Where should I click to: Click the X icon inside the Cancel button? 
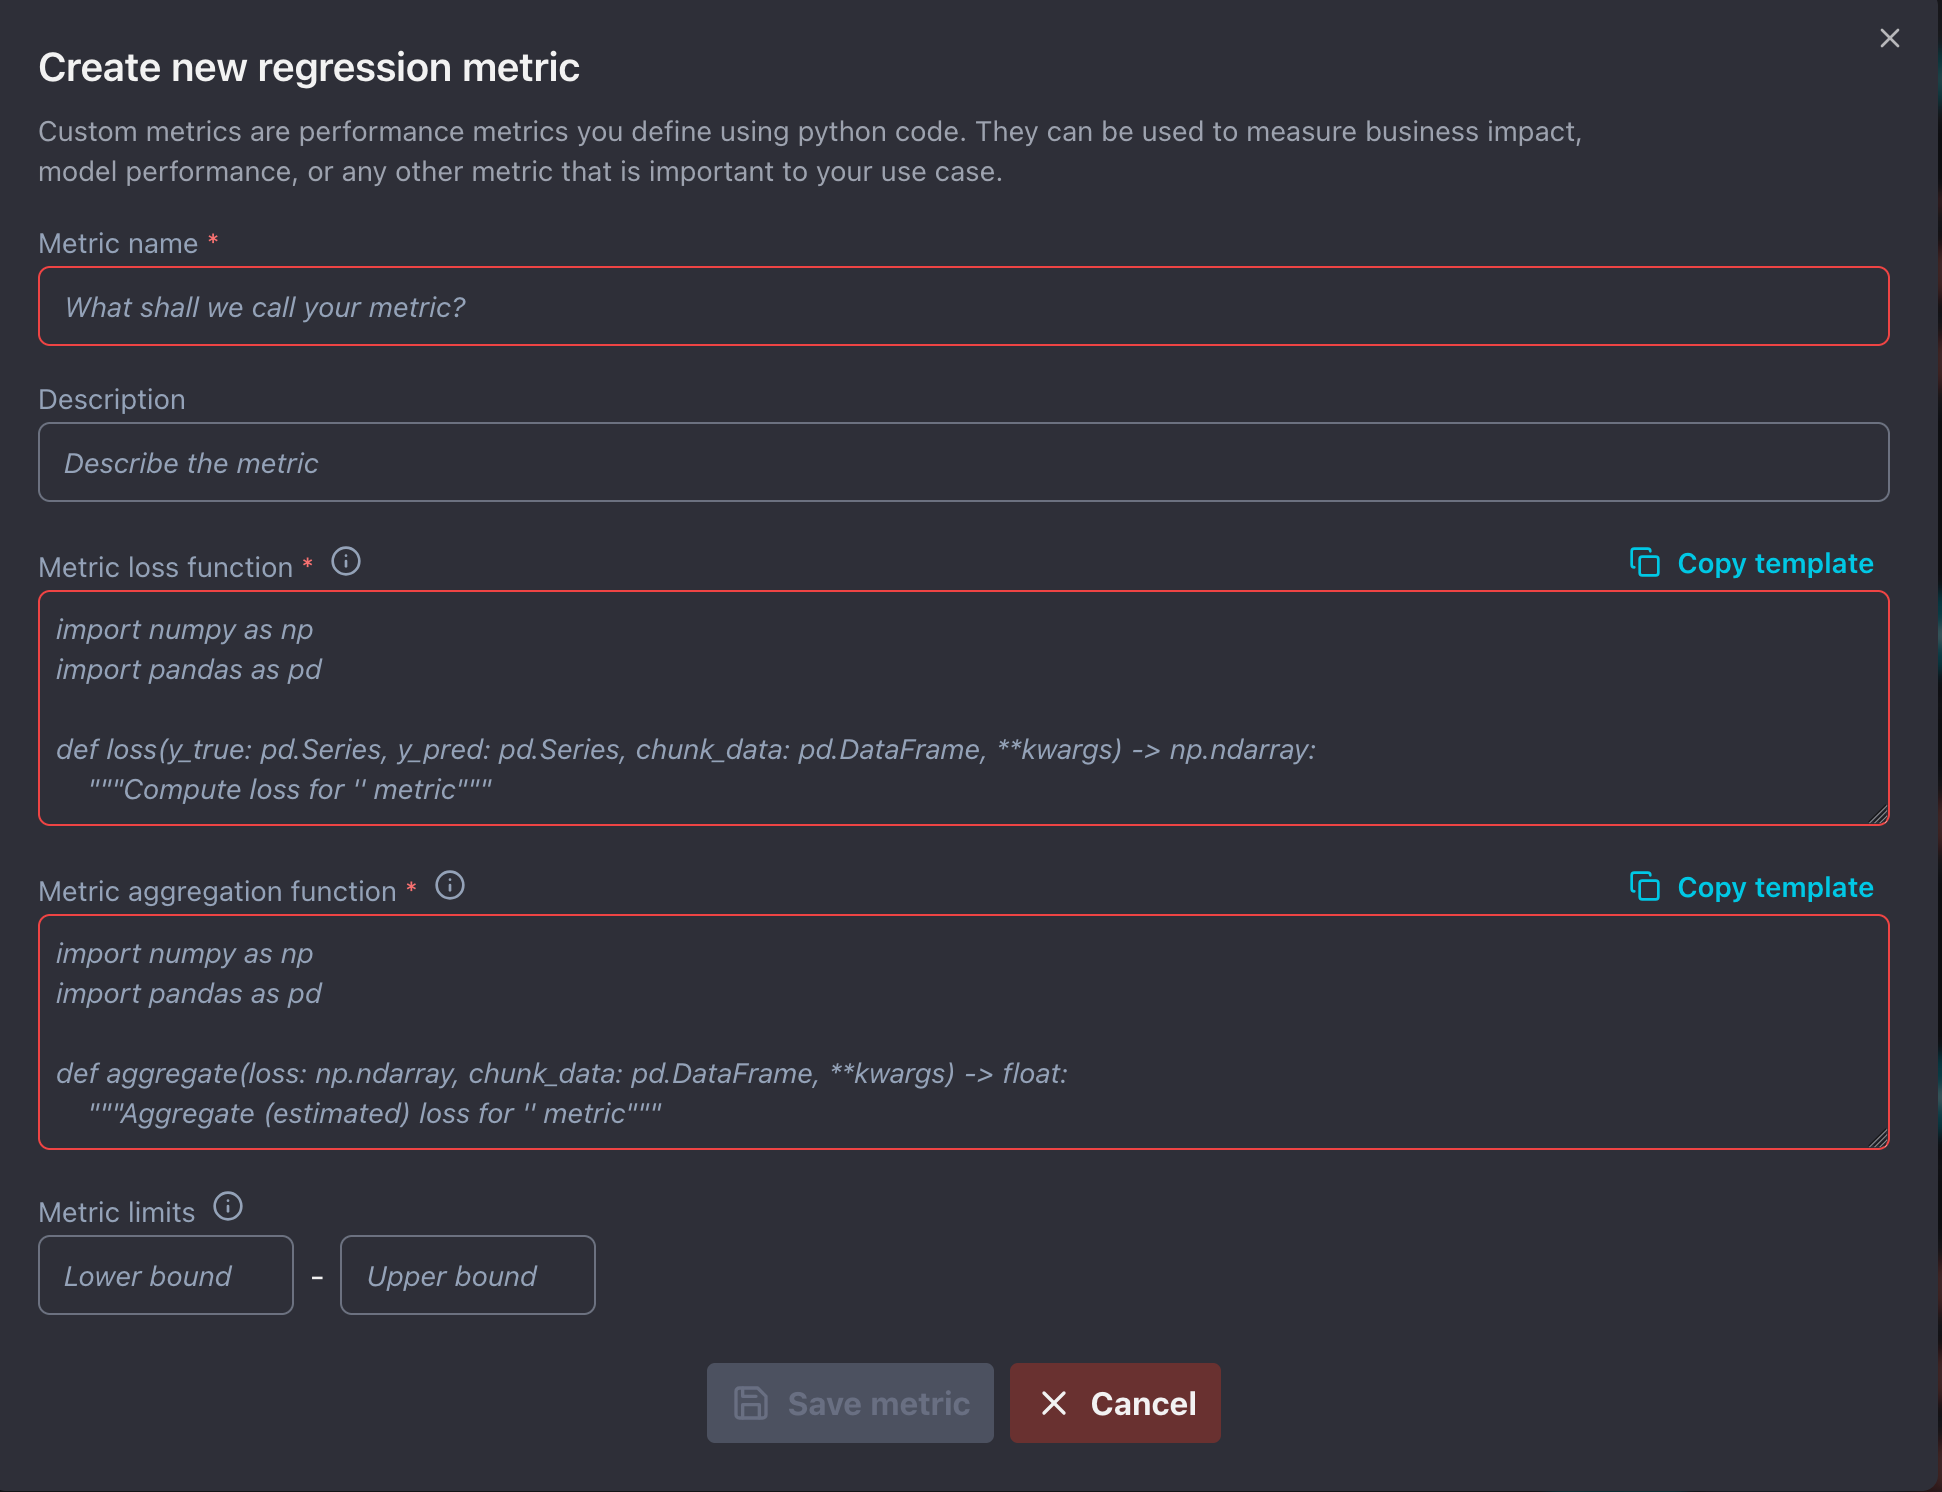[1053, 1403]
